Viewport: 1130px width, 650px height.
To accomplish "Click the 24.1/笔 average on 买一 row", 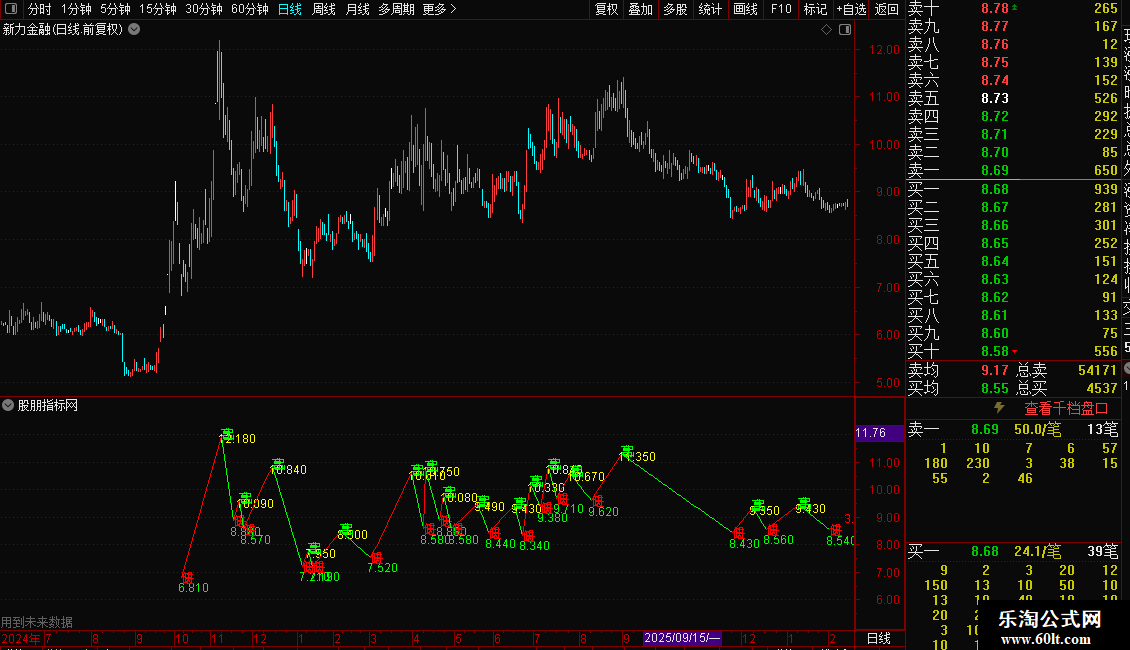I will (x=1038, y=552).
